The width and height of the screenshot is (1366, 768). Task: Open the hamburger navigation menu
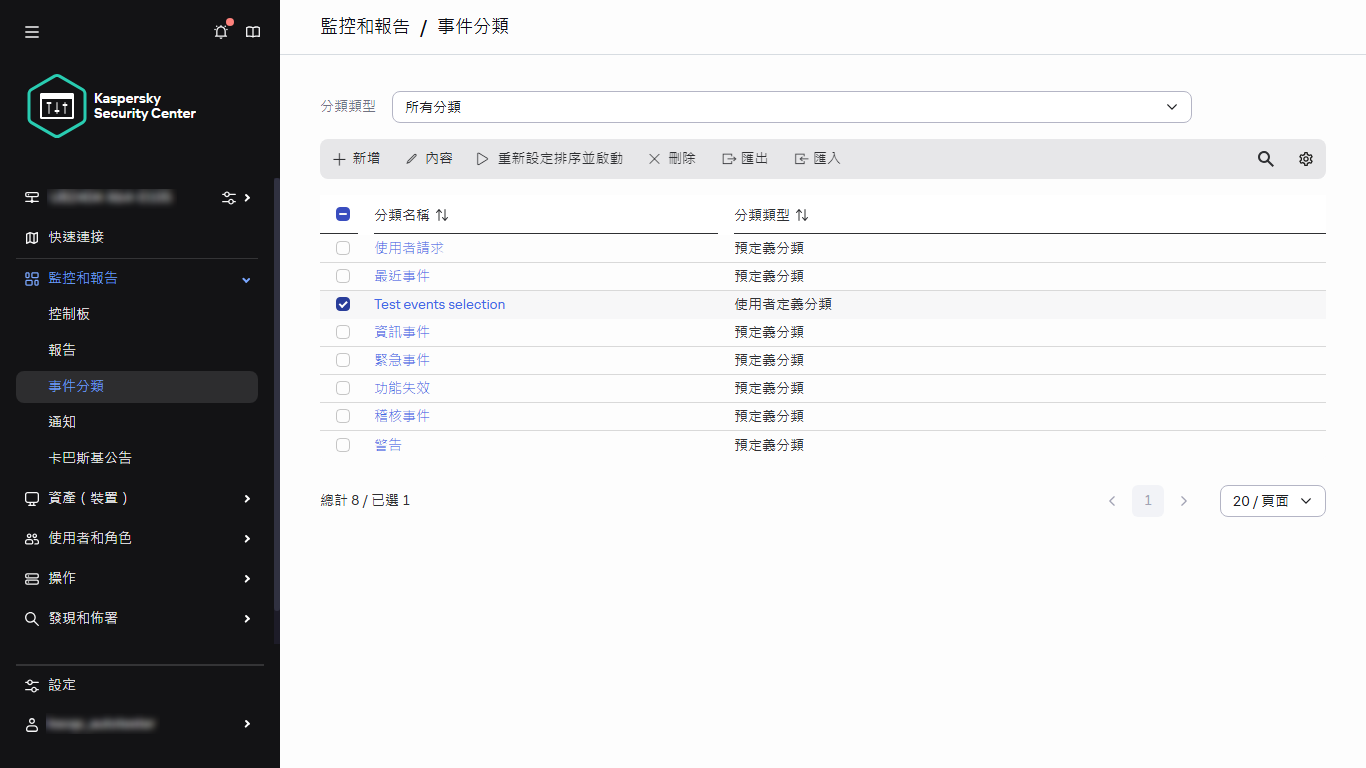(x=31, y=31)
